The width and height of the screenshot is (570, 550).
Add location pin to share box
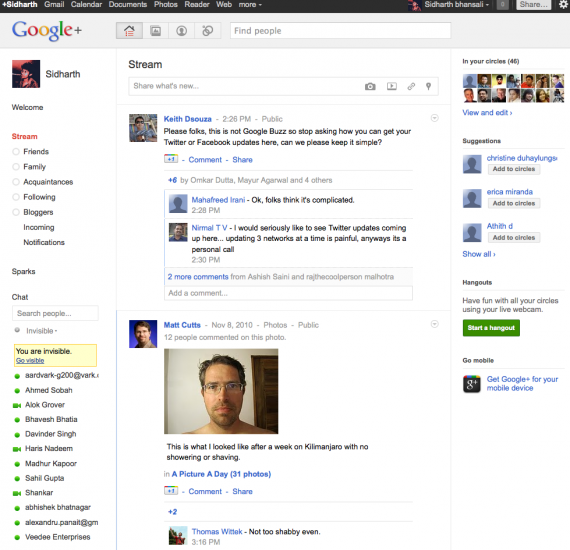(428, 86)
